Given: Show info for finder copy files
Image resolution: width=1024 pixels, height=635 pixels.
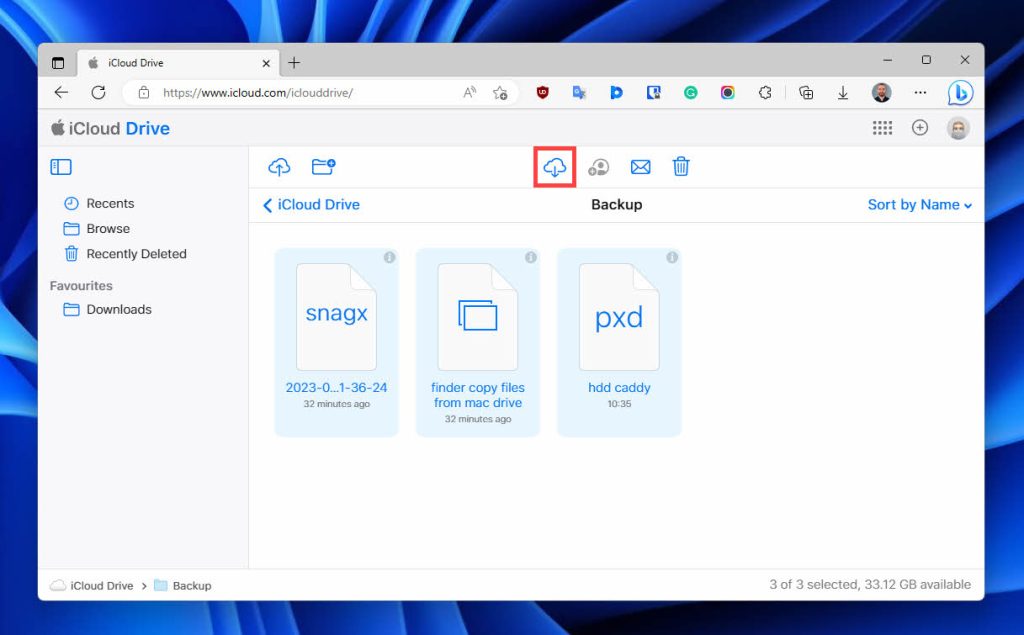Looking at the screenshot, I should click(x=531, y=257).
